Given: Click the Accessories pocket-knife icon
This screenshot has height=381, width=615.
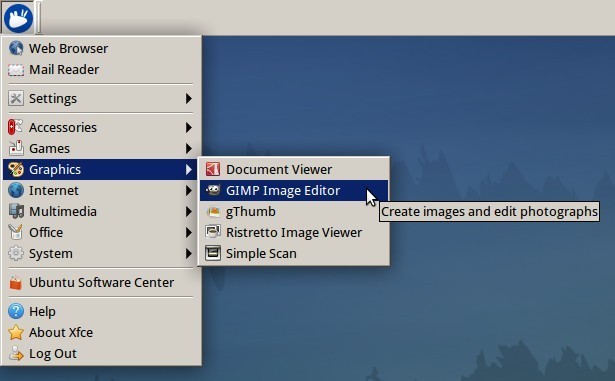Looking at the screenshot, I should [16, 127].
